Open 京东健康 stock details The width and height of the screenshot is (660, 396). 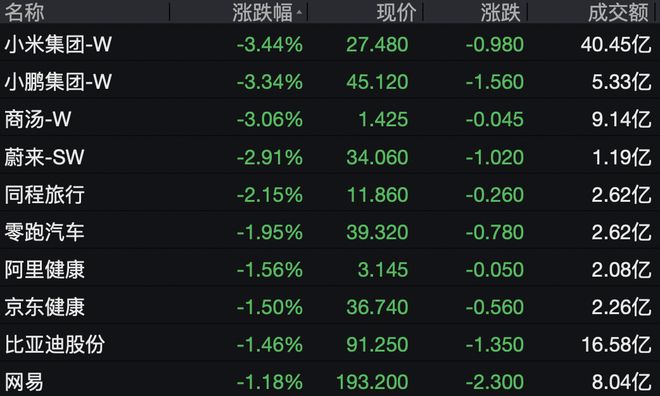point(330,306)
